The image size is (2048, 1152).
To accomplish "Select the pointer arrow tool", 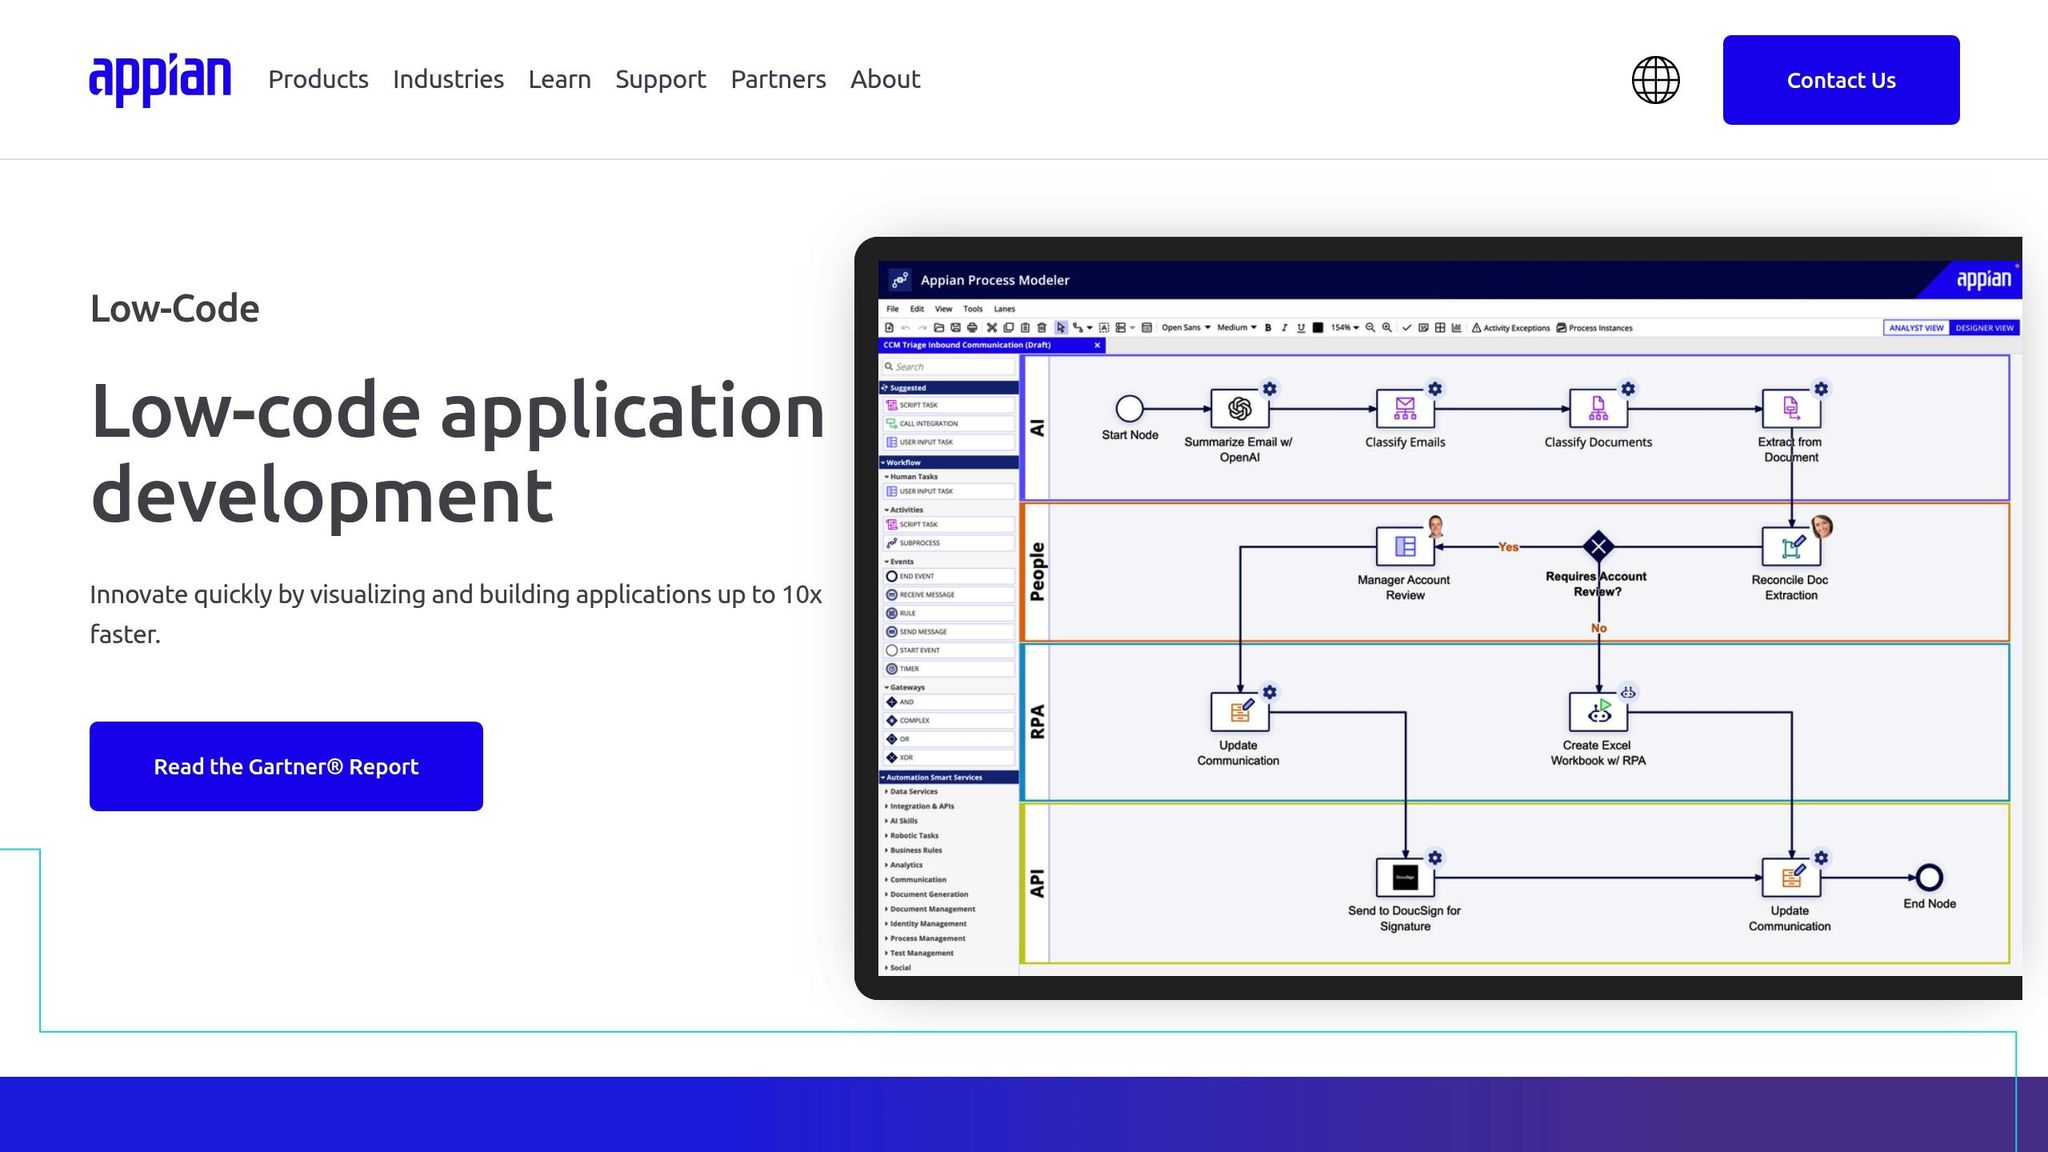I will tap(1061, 327).
